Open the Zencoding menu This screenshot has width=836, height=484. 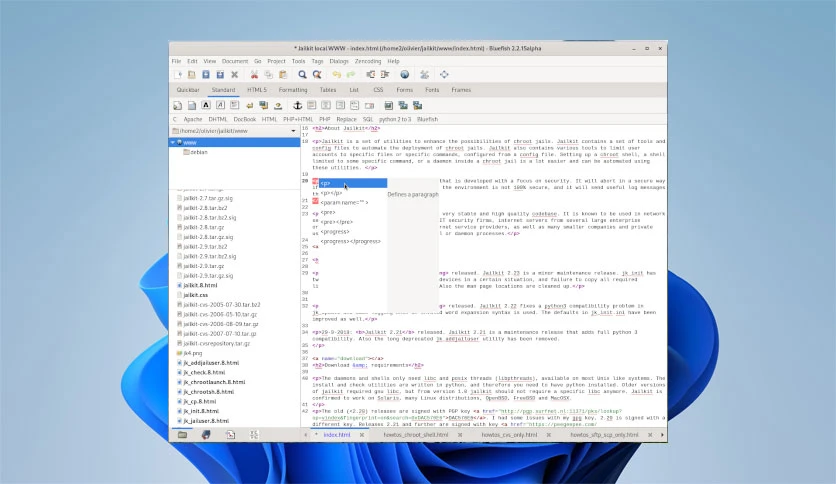tap(368, 61)
